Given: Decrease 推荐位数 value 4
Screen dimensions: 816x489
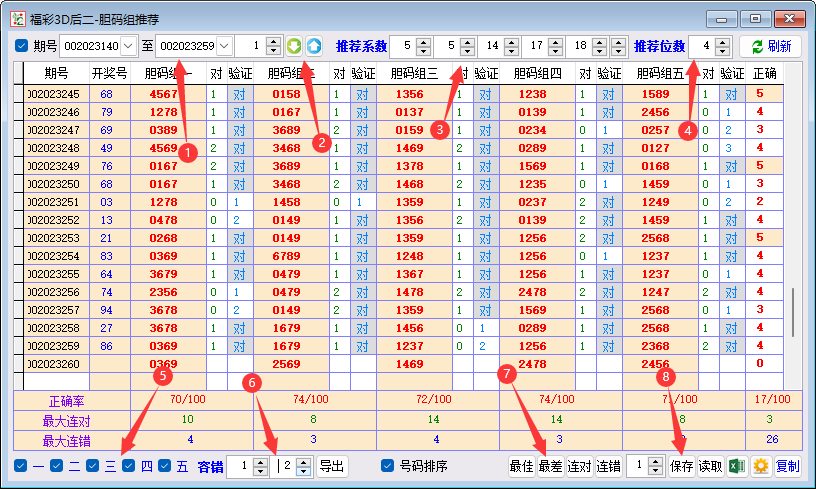Looking at the screenshot, I should pyautogui.click(x=722, y=50).
